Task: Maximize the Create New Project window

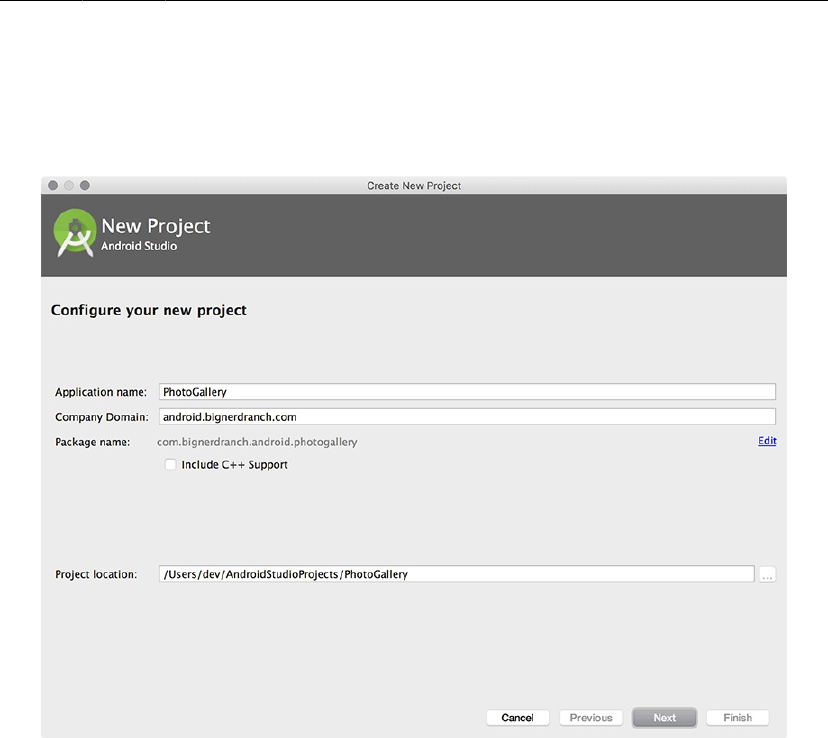Action: pos(84,185)
